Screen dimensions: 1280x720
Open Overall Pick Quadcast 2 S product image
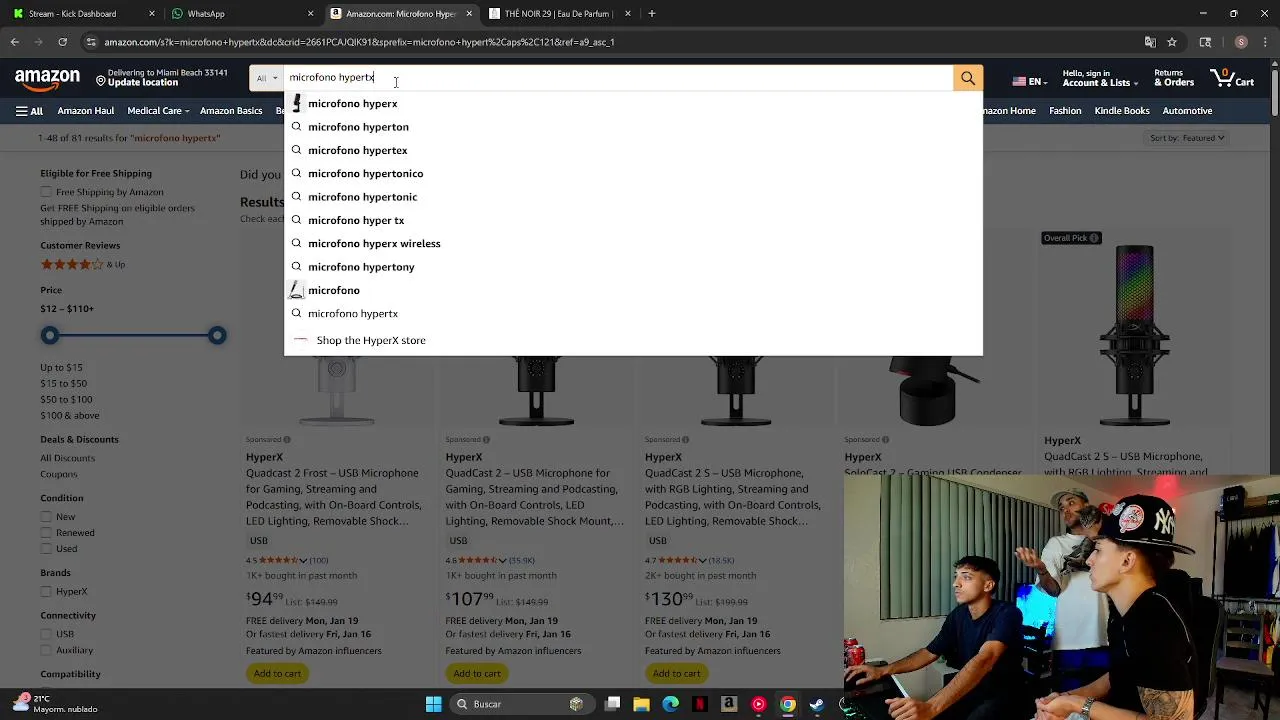pyautogui.click(x=1134, y=335)
